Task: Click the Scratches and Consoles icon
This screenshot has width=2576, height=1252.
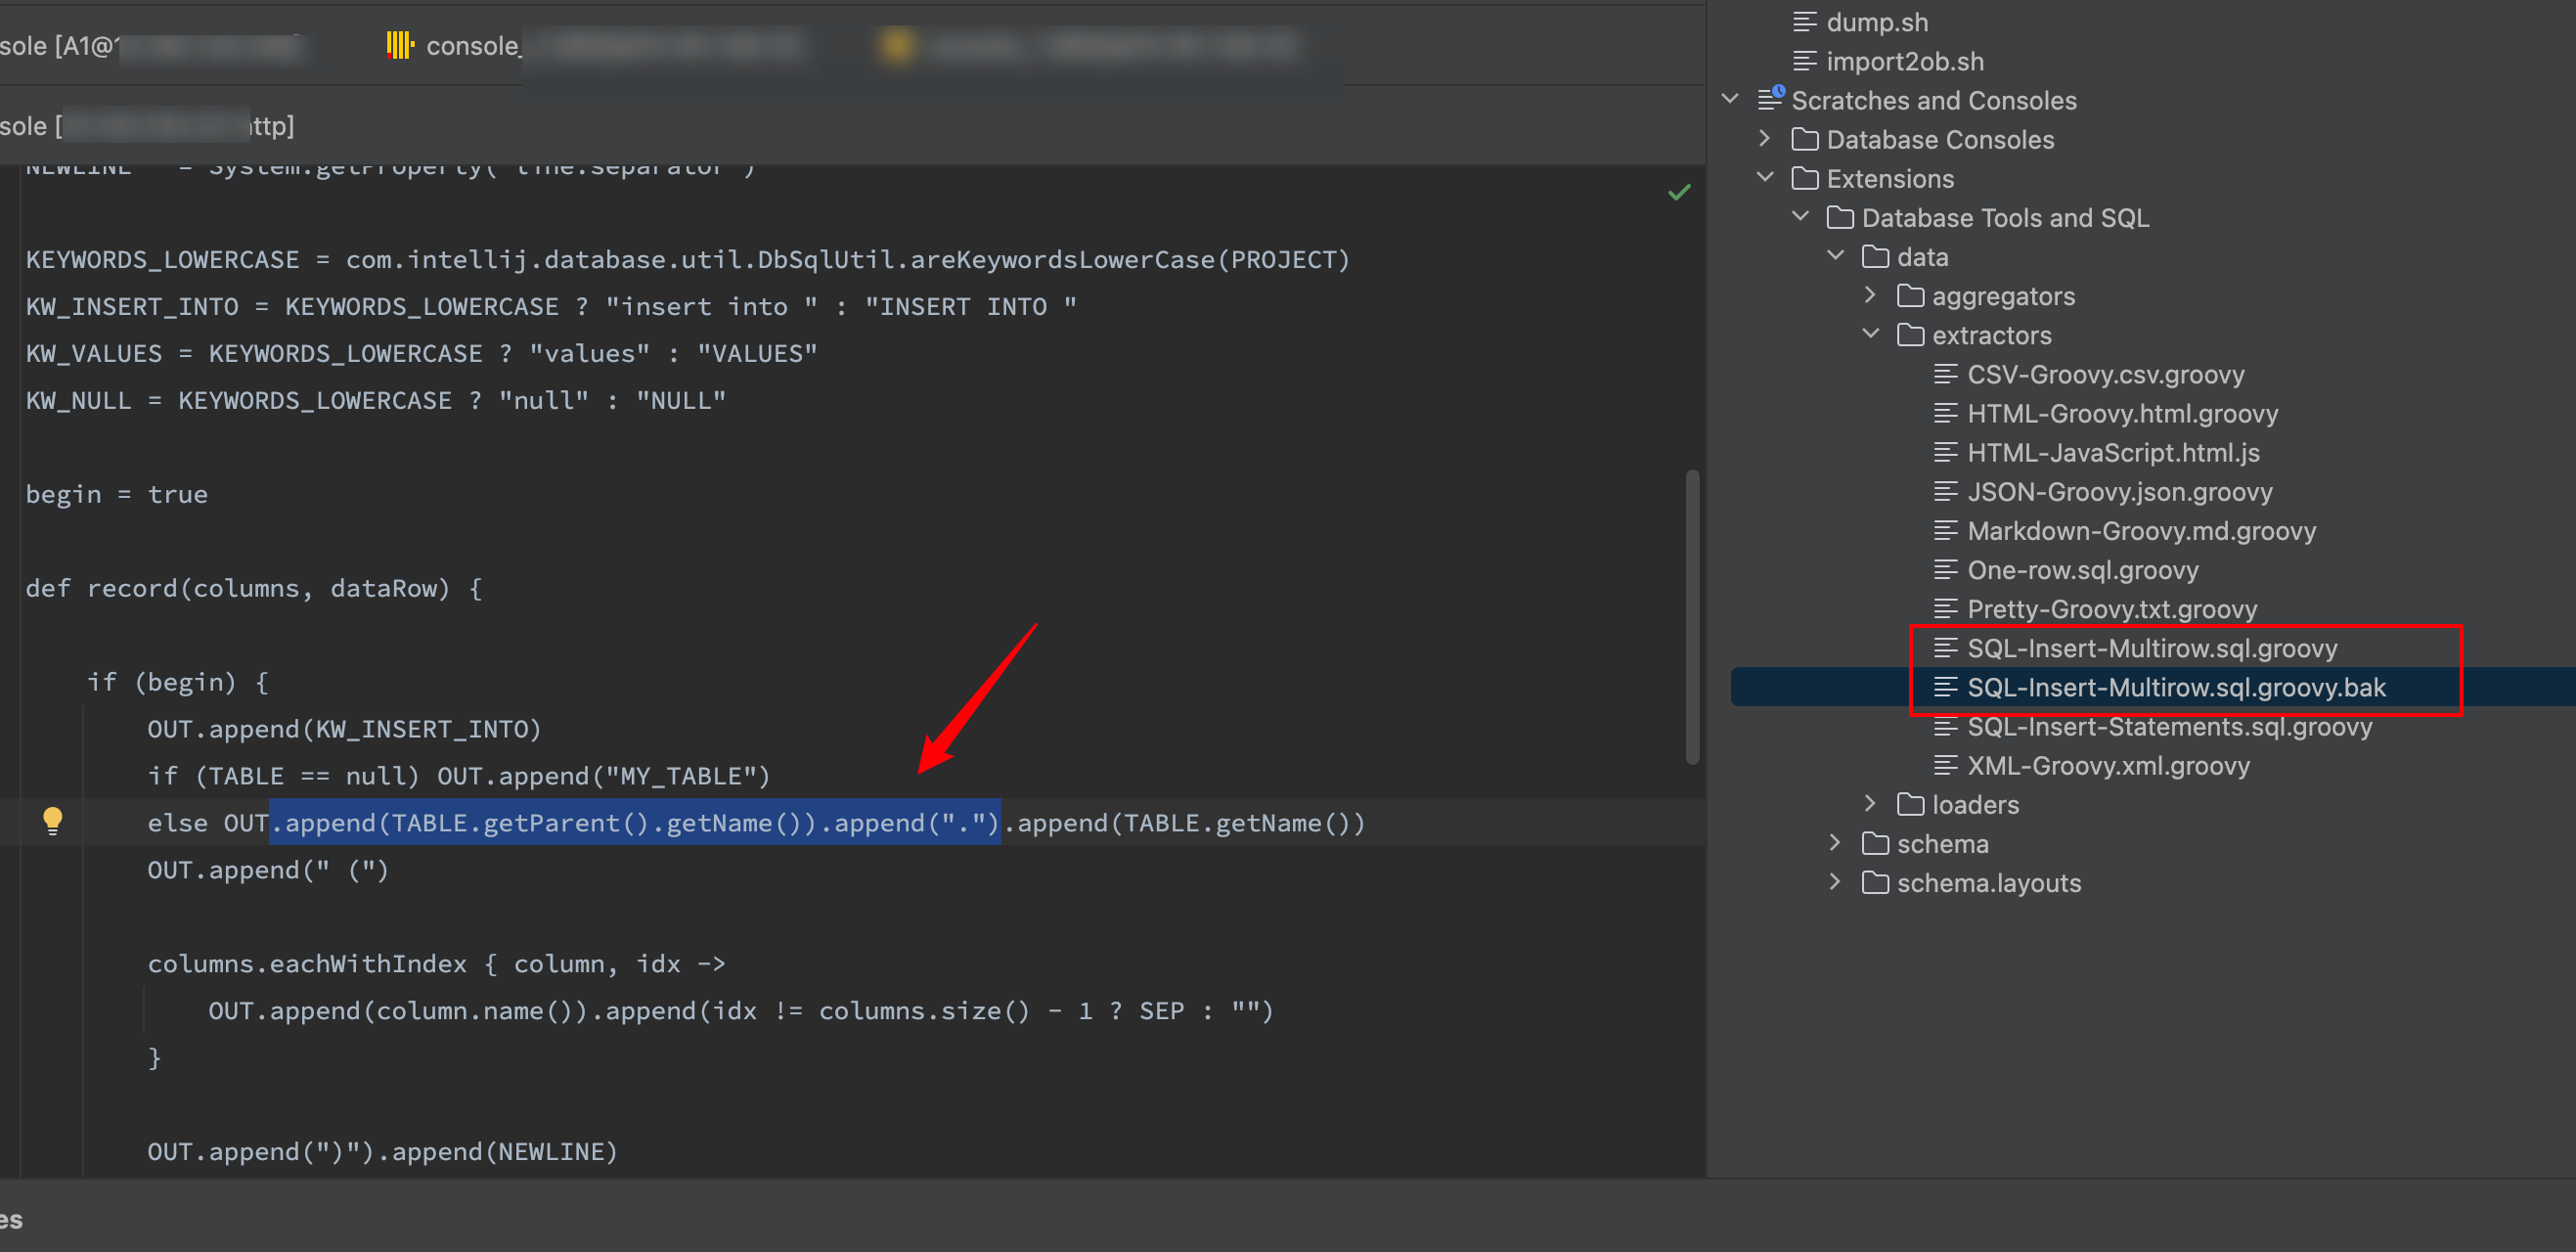Action: coord(1770,99)
